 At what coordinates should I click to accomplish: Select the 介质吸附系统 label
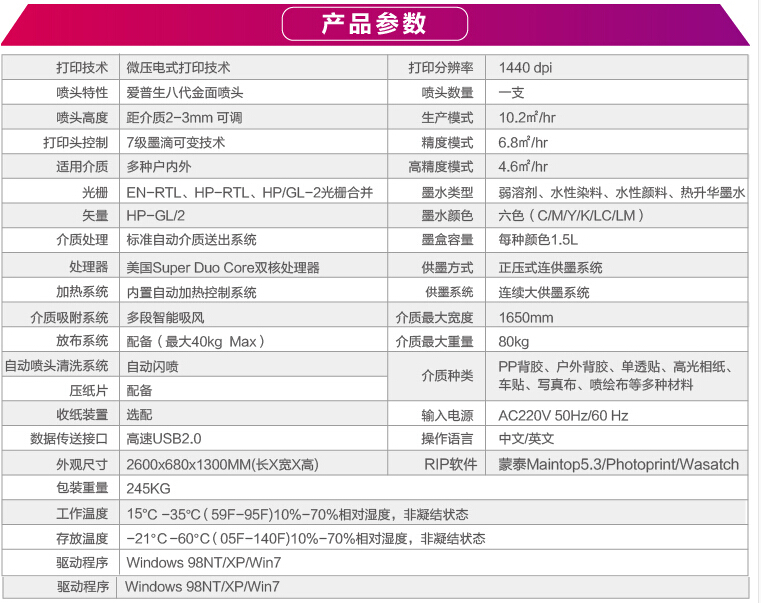point(69,318)
